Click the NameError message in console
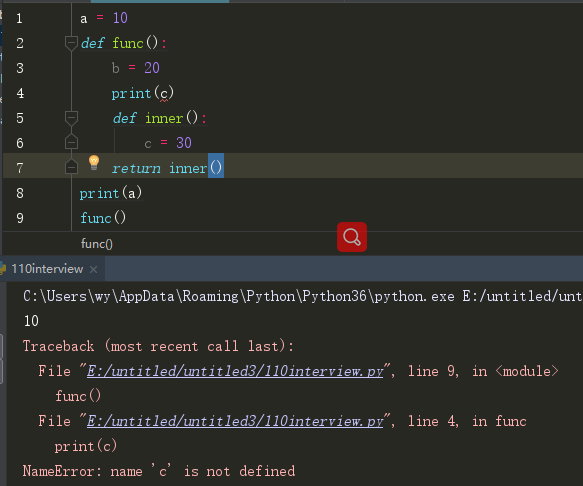583x486 pixels. point(159,471)
